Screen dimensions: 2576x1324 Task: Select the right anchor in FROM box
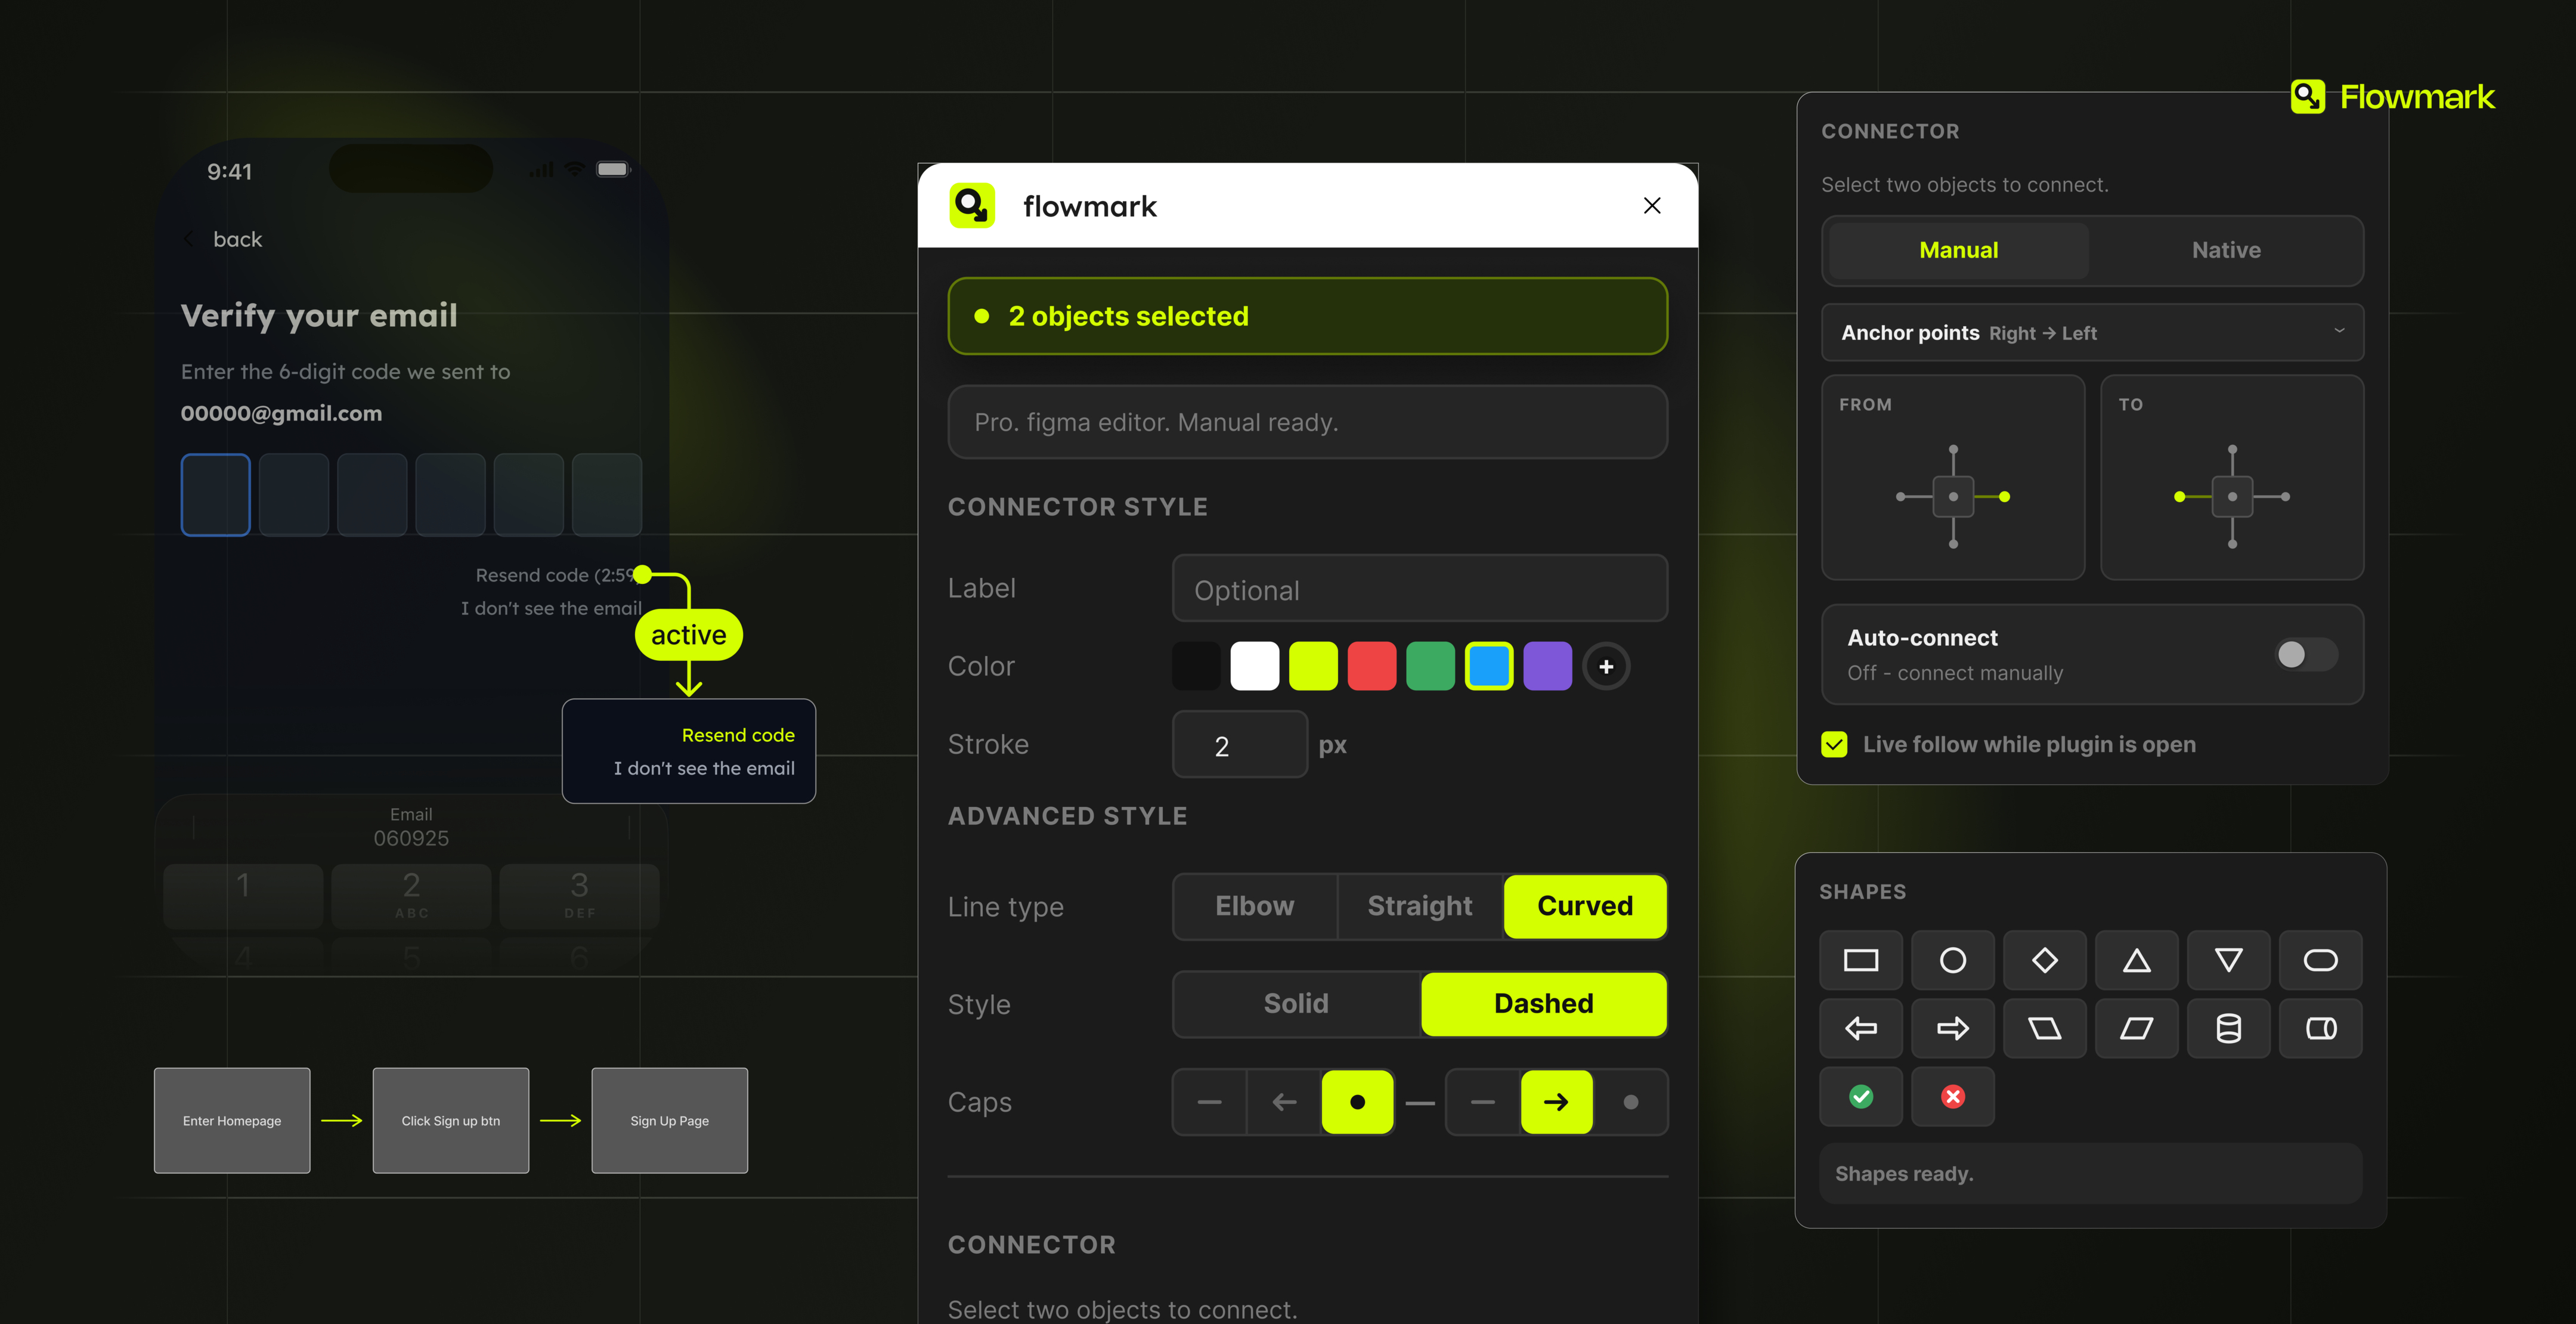2004,497
